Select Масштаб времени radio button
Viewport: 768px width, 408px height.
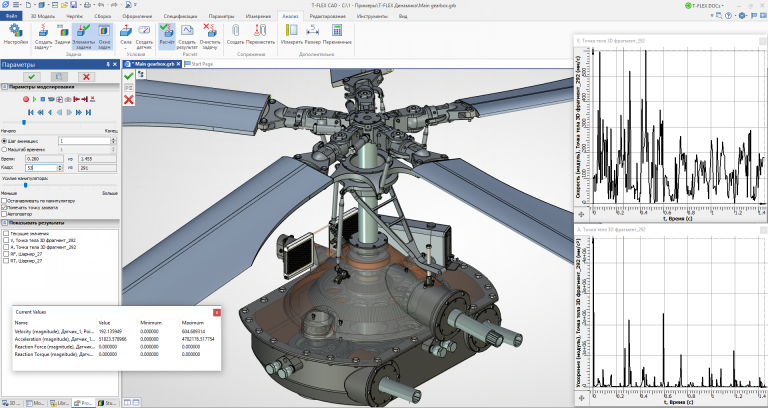pyautogui.click(x=5, y=149)
